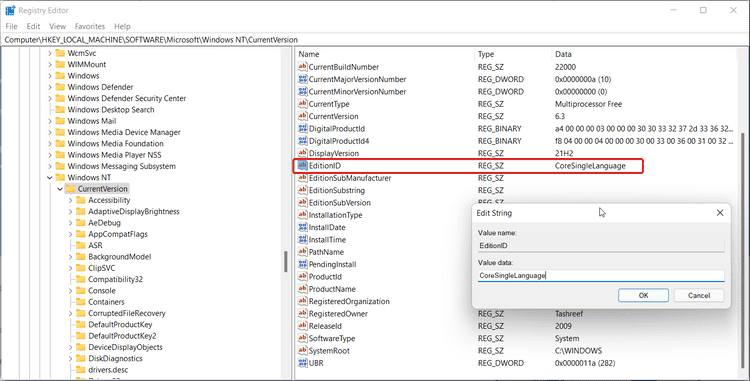Click the DefaultProductKey folder icon
This screenshot has width=750, height=381.
pyautogui.click(x=81, y=325)
